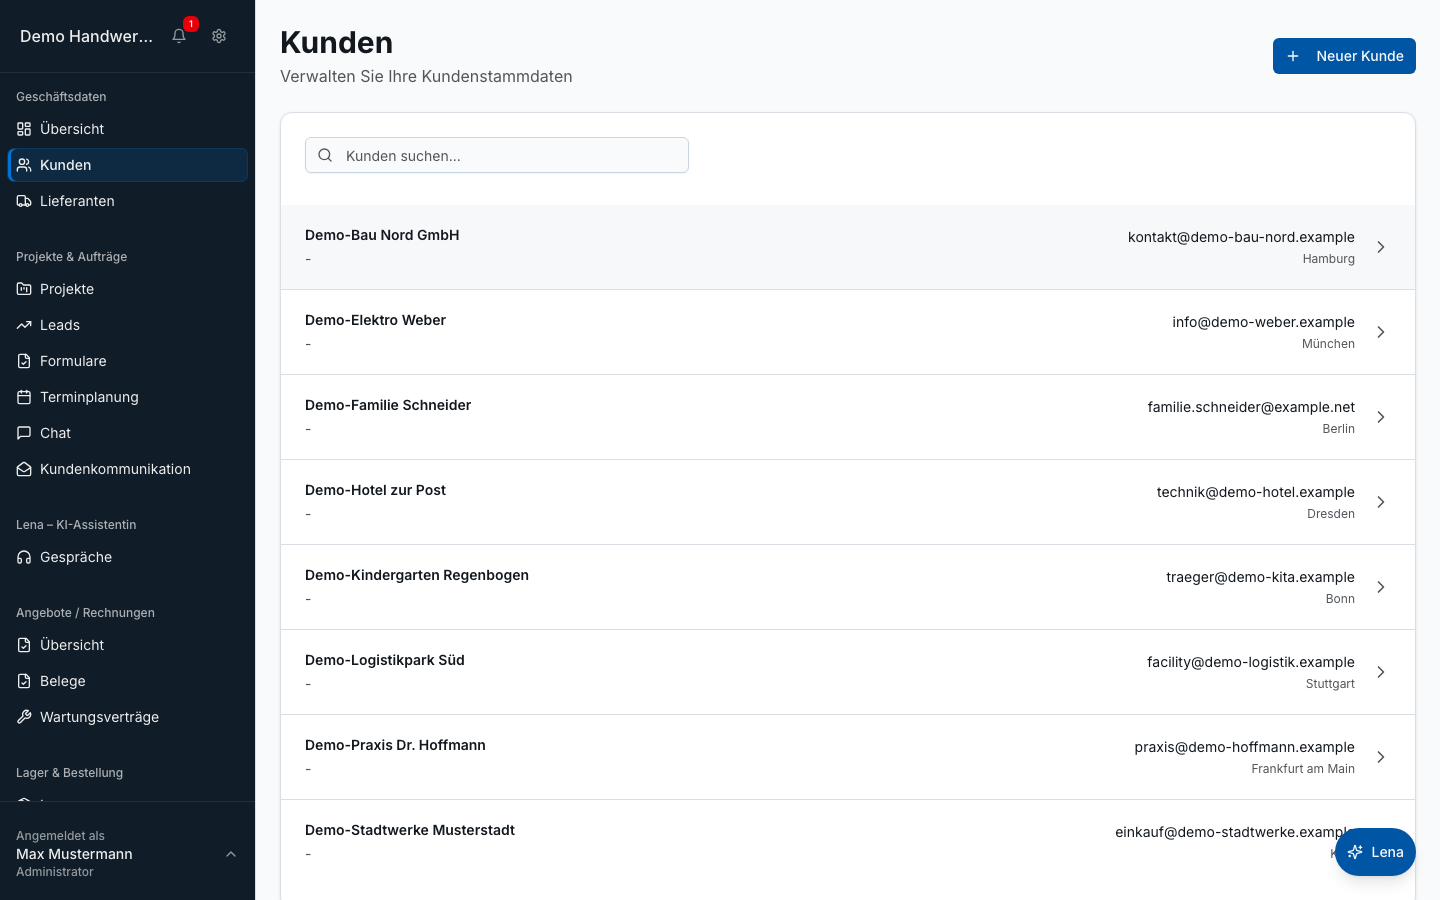The height and width of the screenshot is (900, 1440).
Task: Click the Wartungsverträge wrench icon
Action: (24, 717)
